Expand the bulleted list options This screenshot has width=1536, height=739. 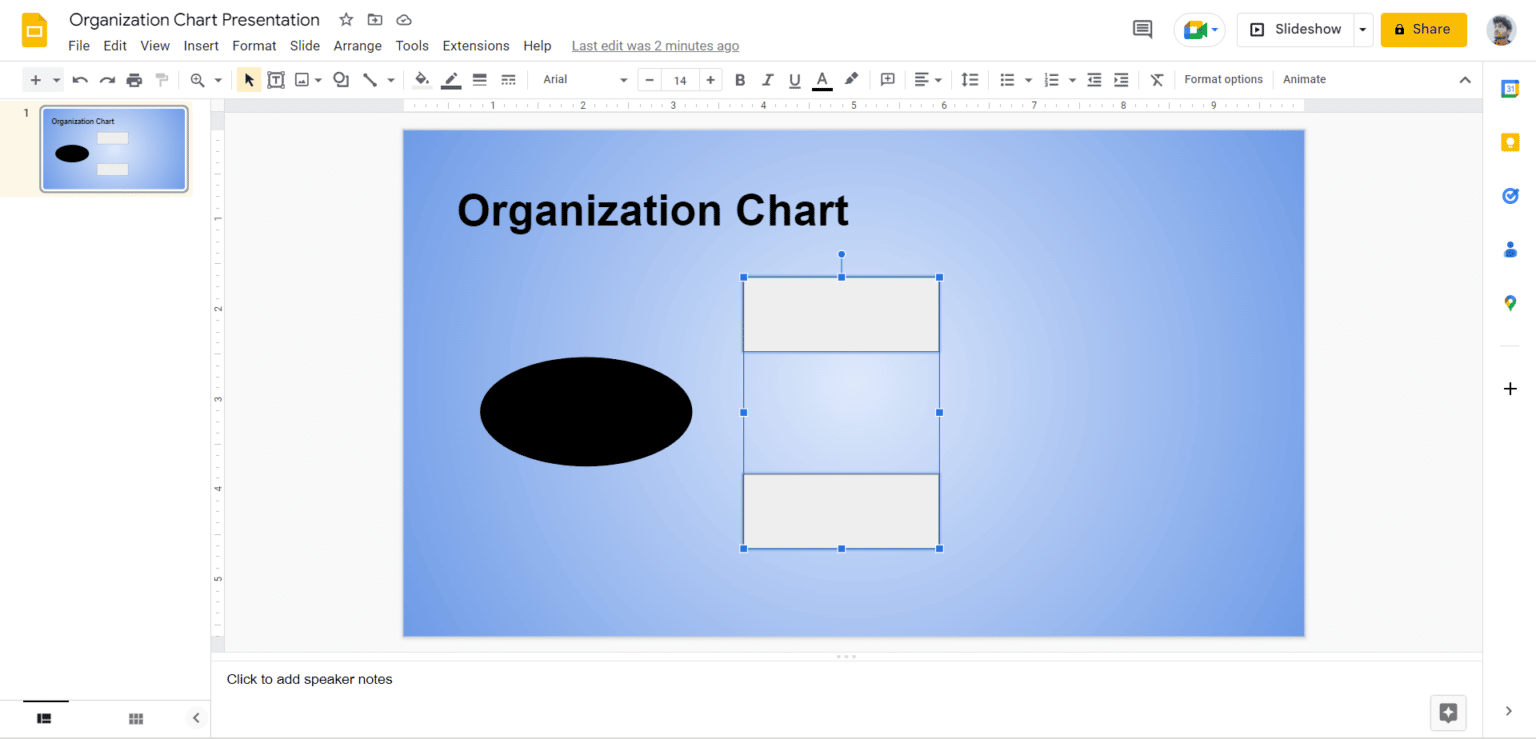click(1027, 79)
